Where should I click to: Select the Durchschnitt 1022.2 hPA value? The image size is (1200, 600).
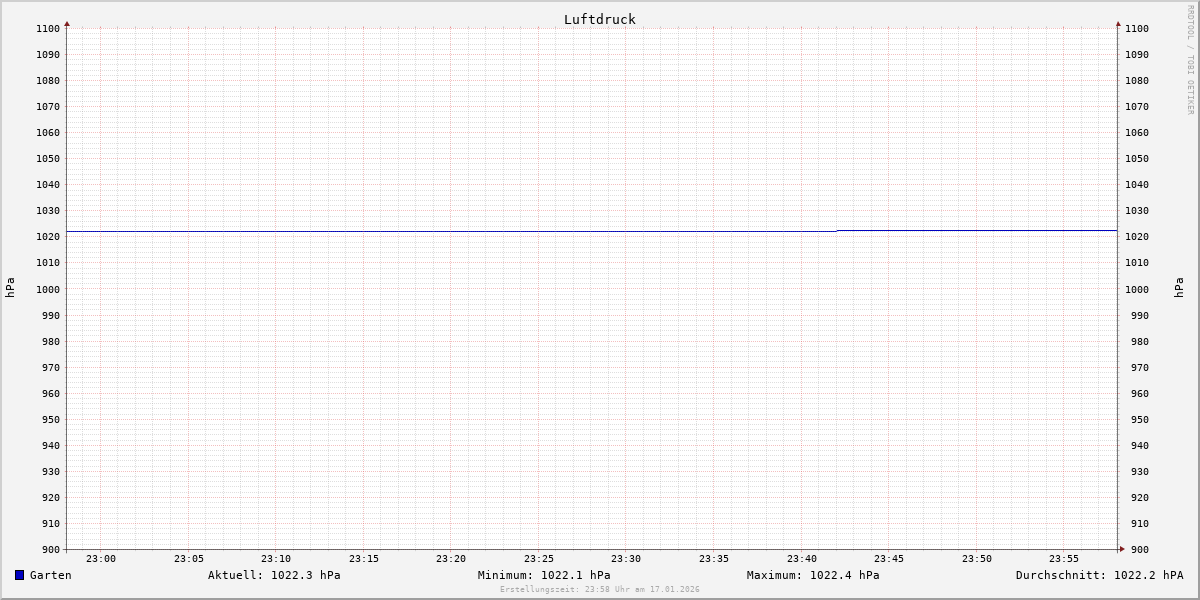click(1099, 575)
